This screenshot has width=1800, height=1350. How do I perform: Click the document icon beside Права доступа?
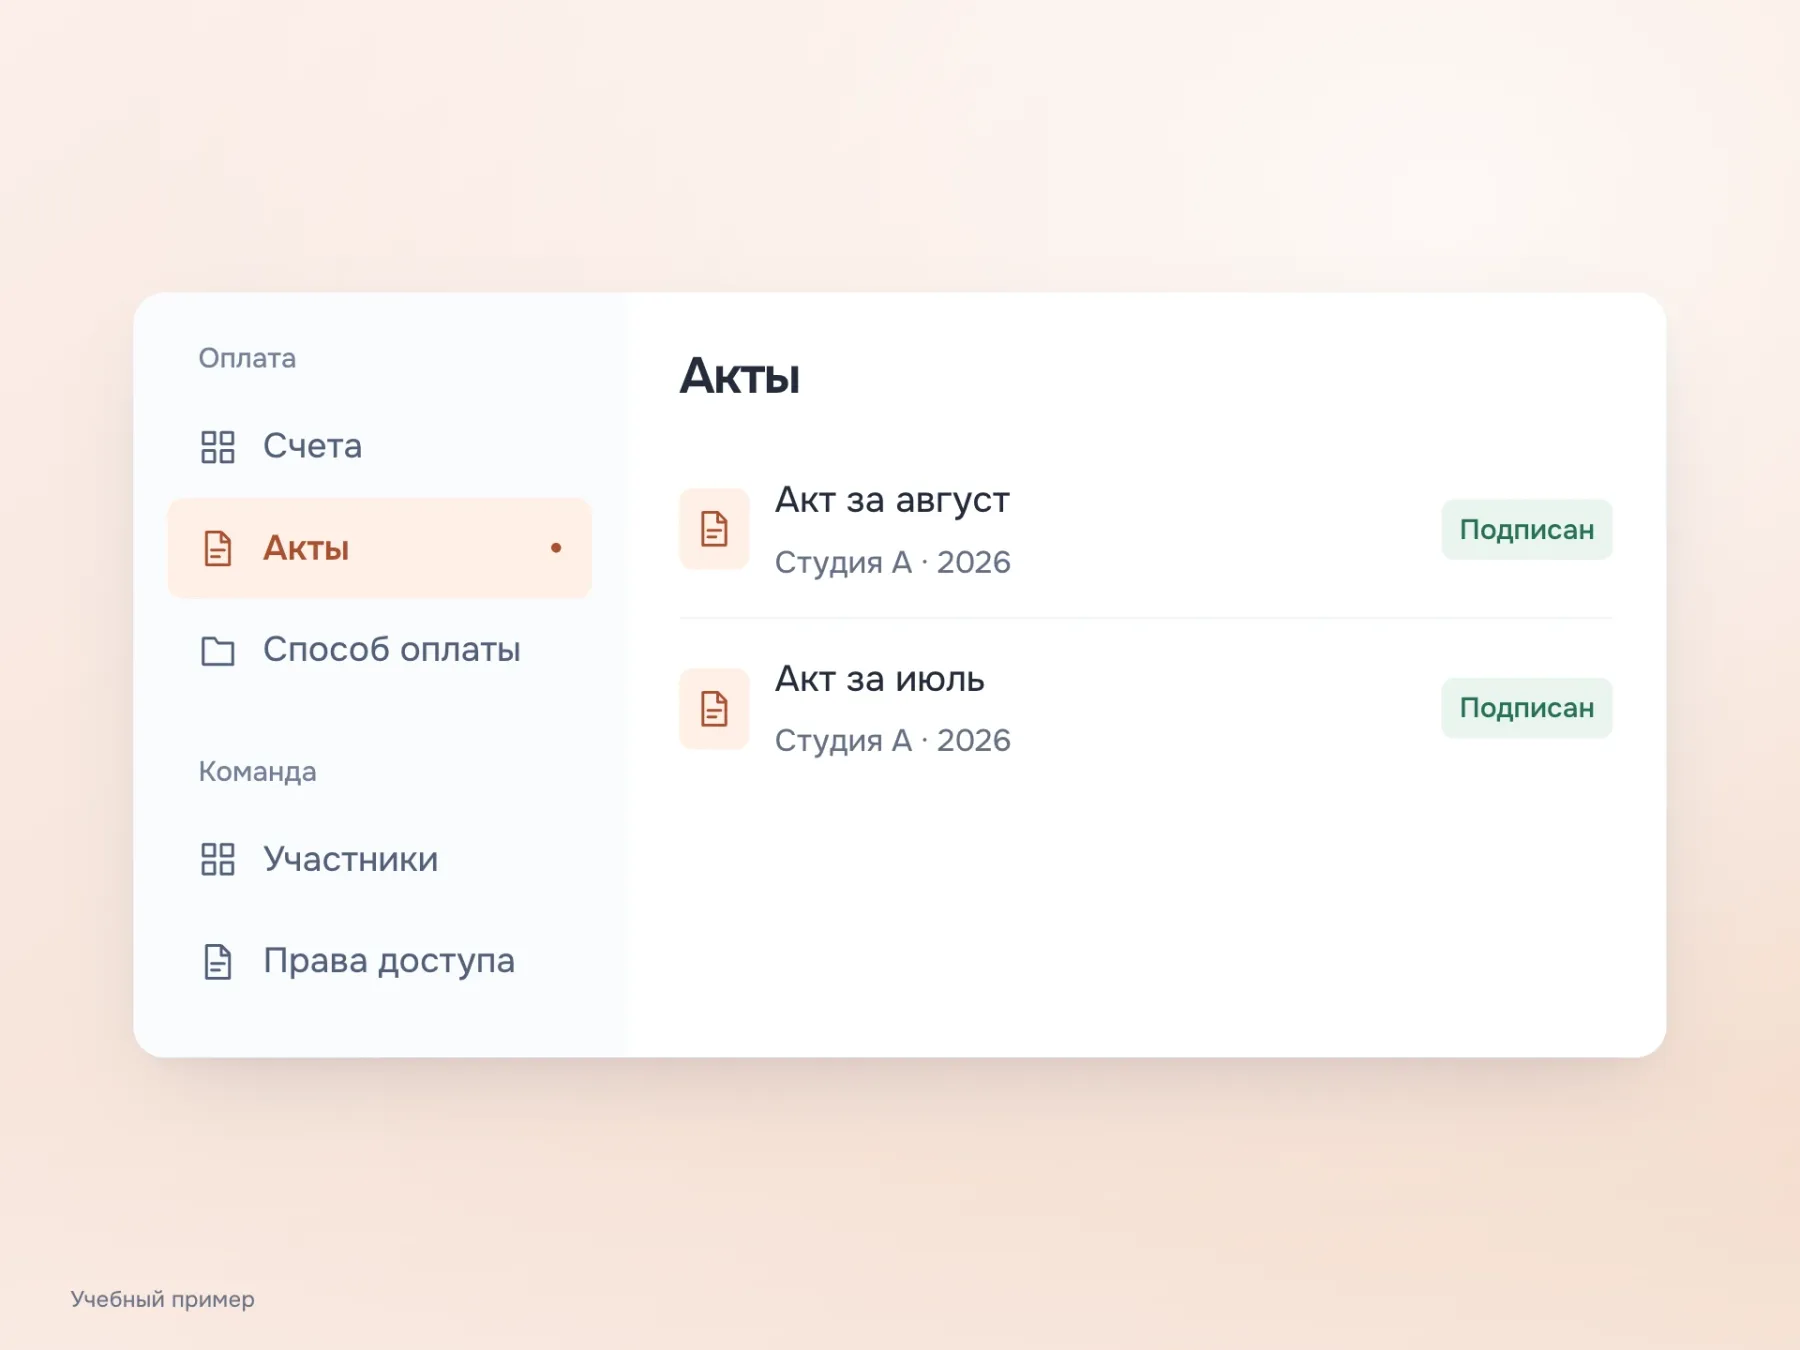217,961
